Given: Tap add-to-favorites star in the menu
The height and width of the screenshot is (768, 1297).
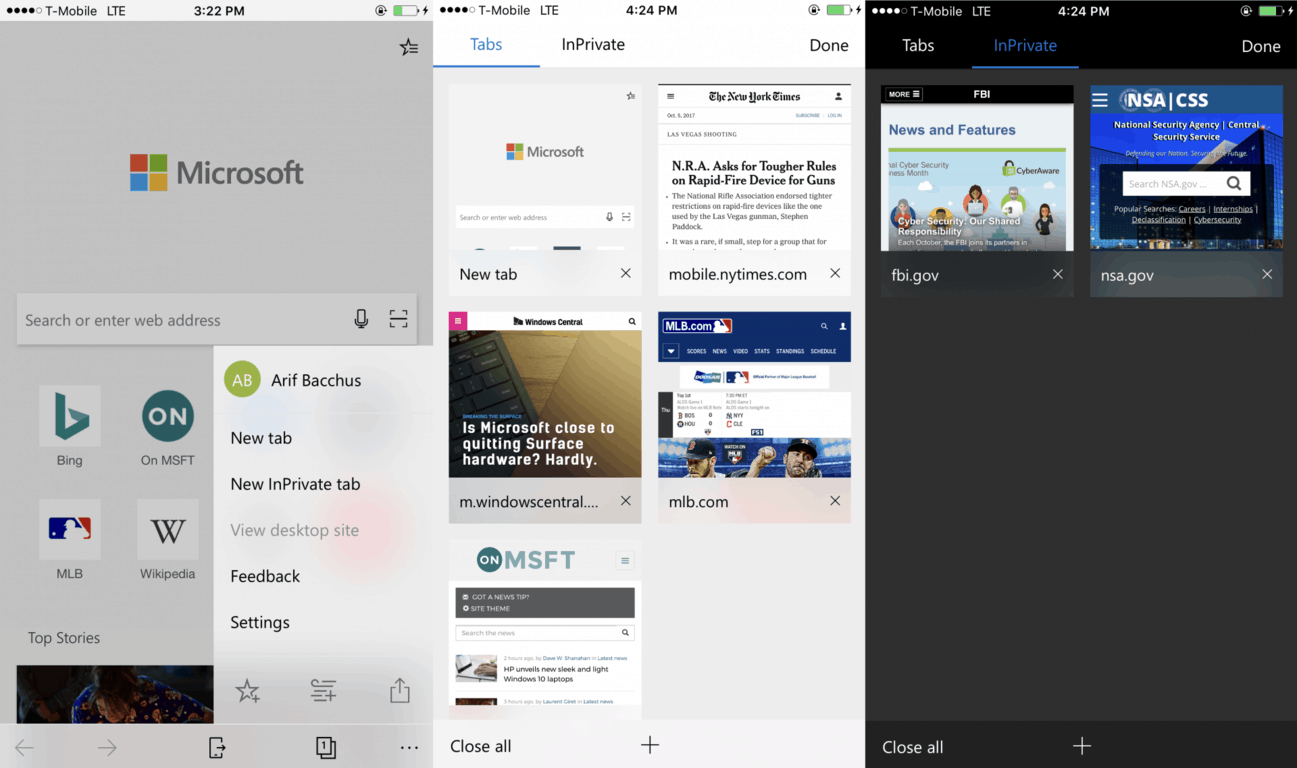Looking at the screenshot, I should click(x=248, y=691).
